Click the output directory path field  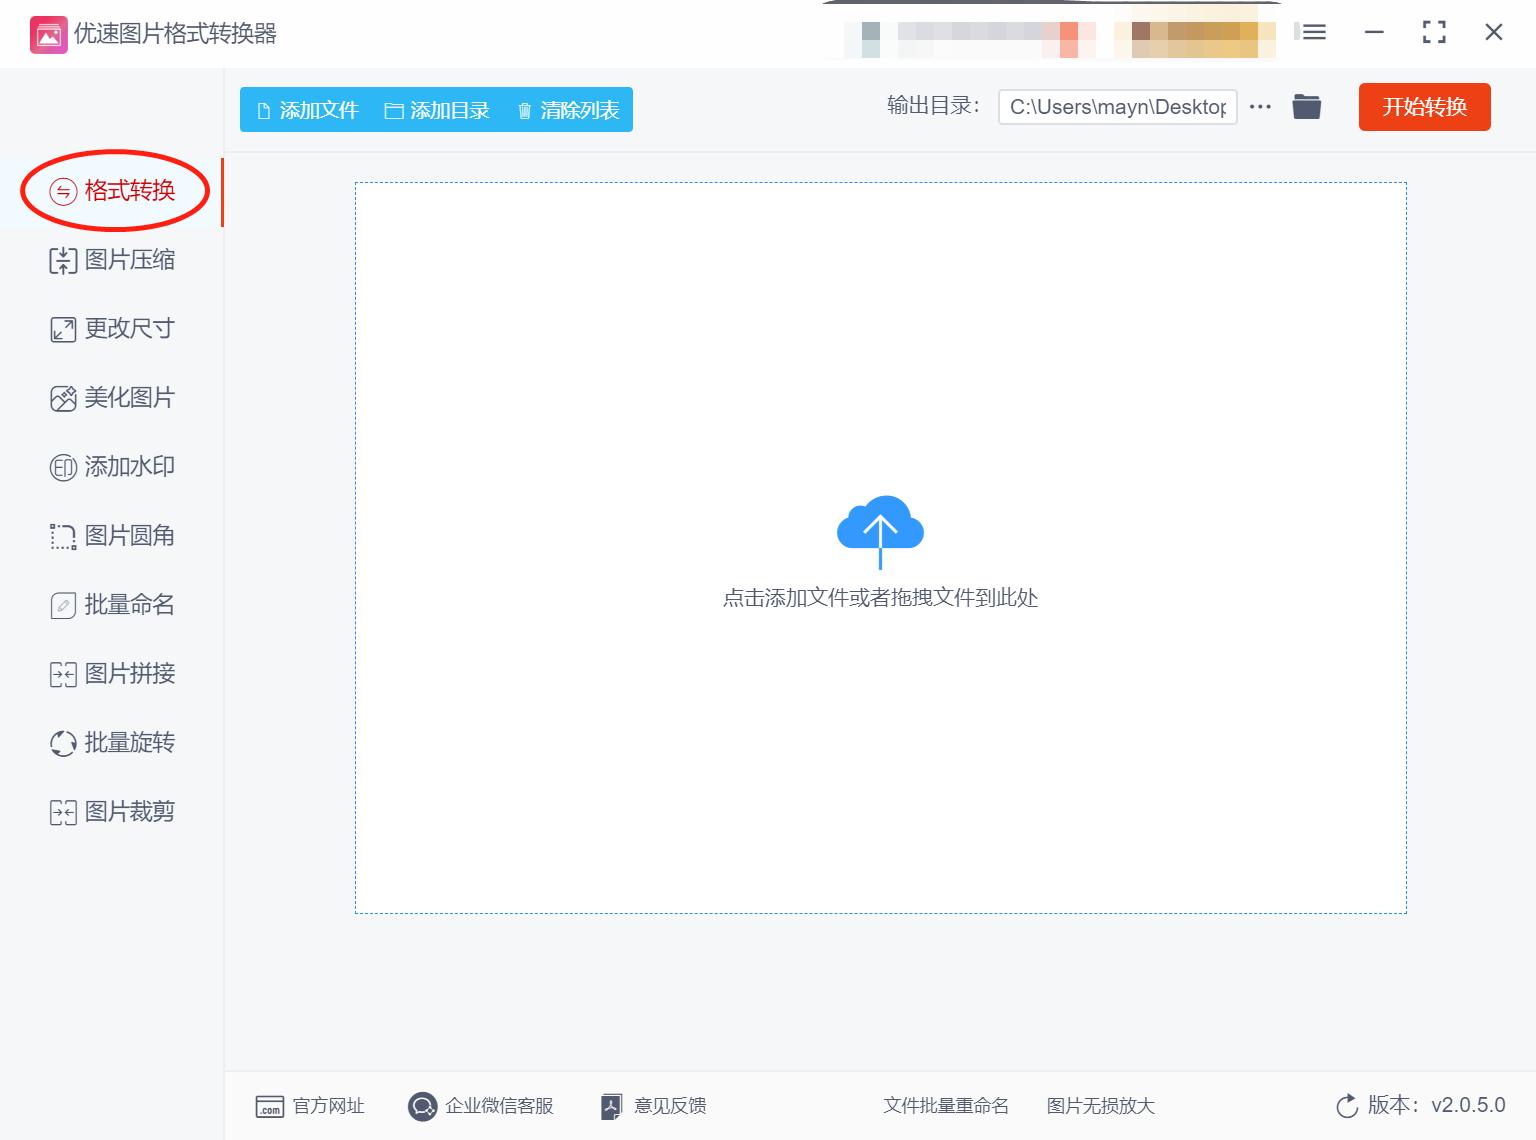1117,107
